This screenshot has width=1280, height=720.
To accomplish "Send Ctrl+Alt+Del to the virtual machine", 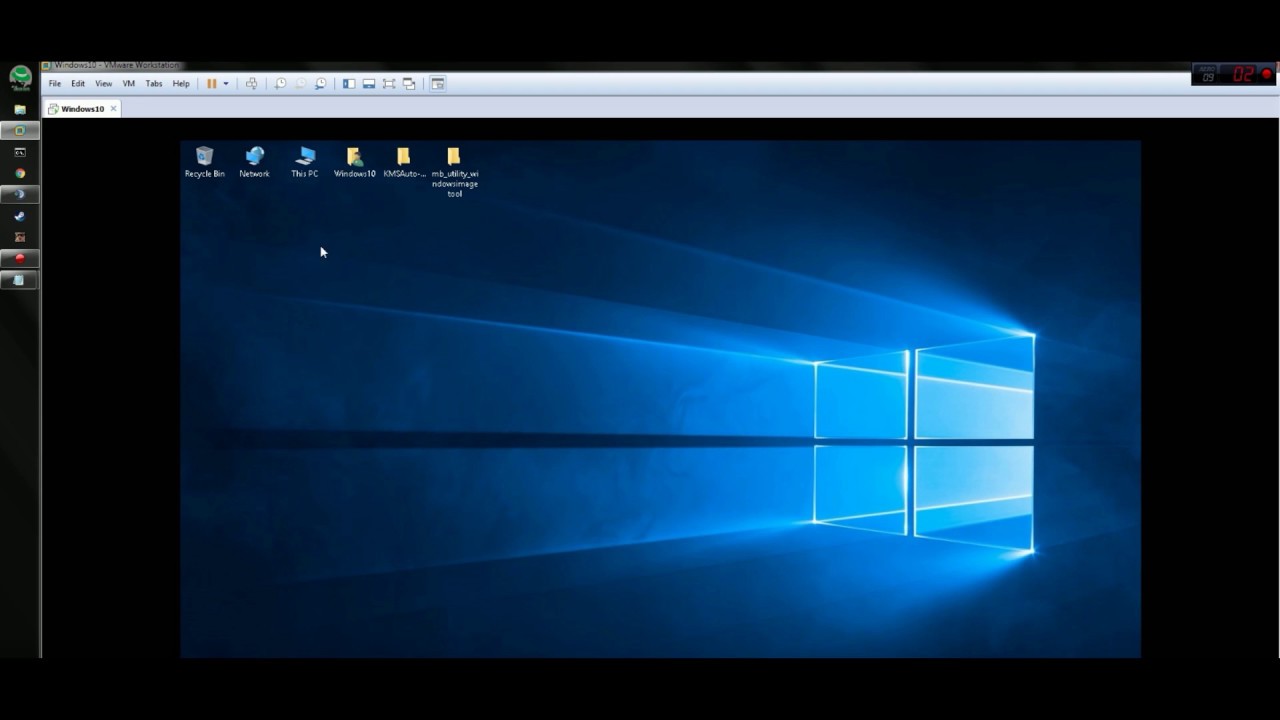I will click(x=251, y=84).
